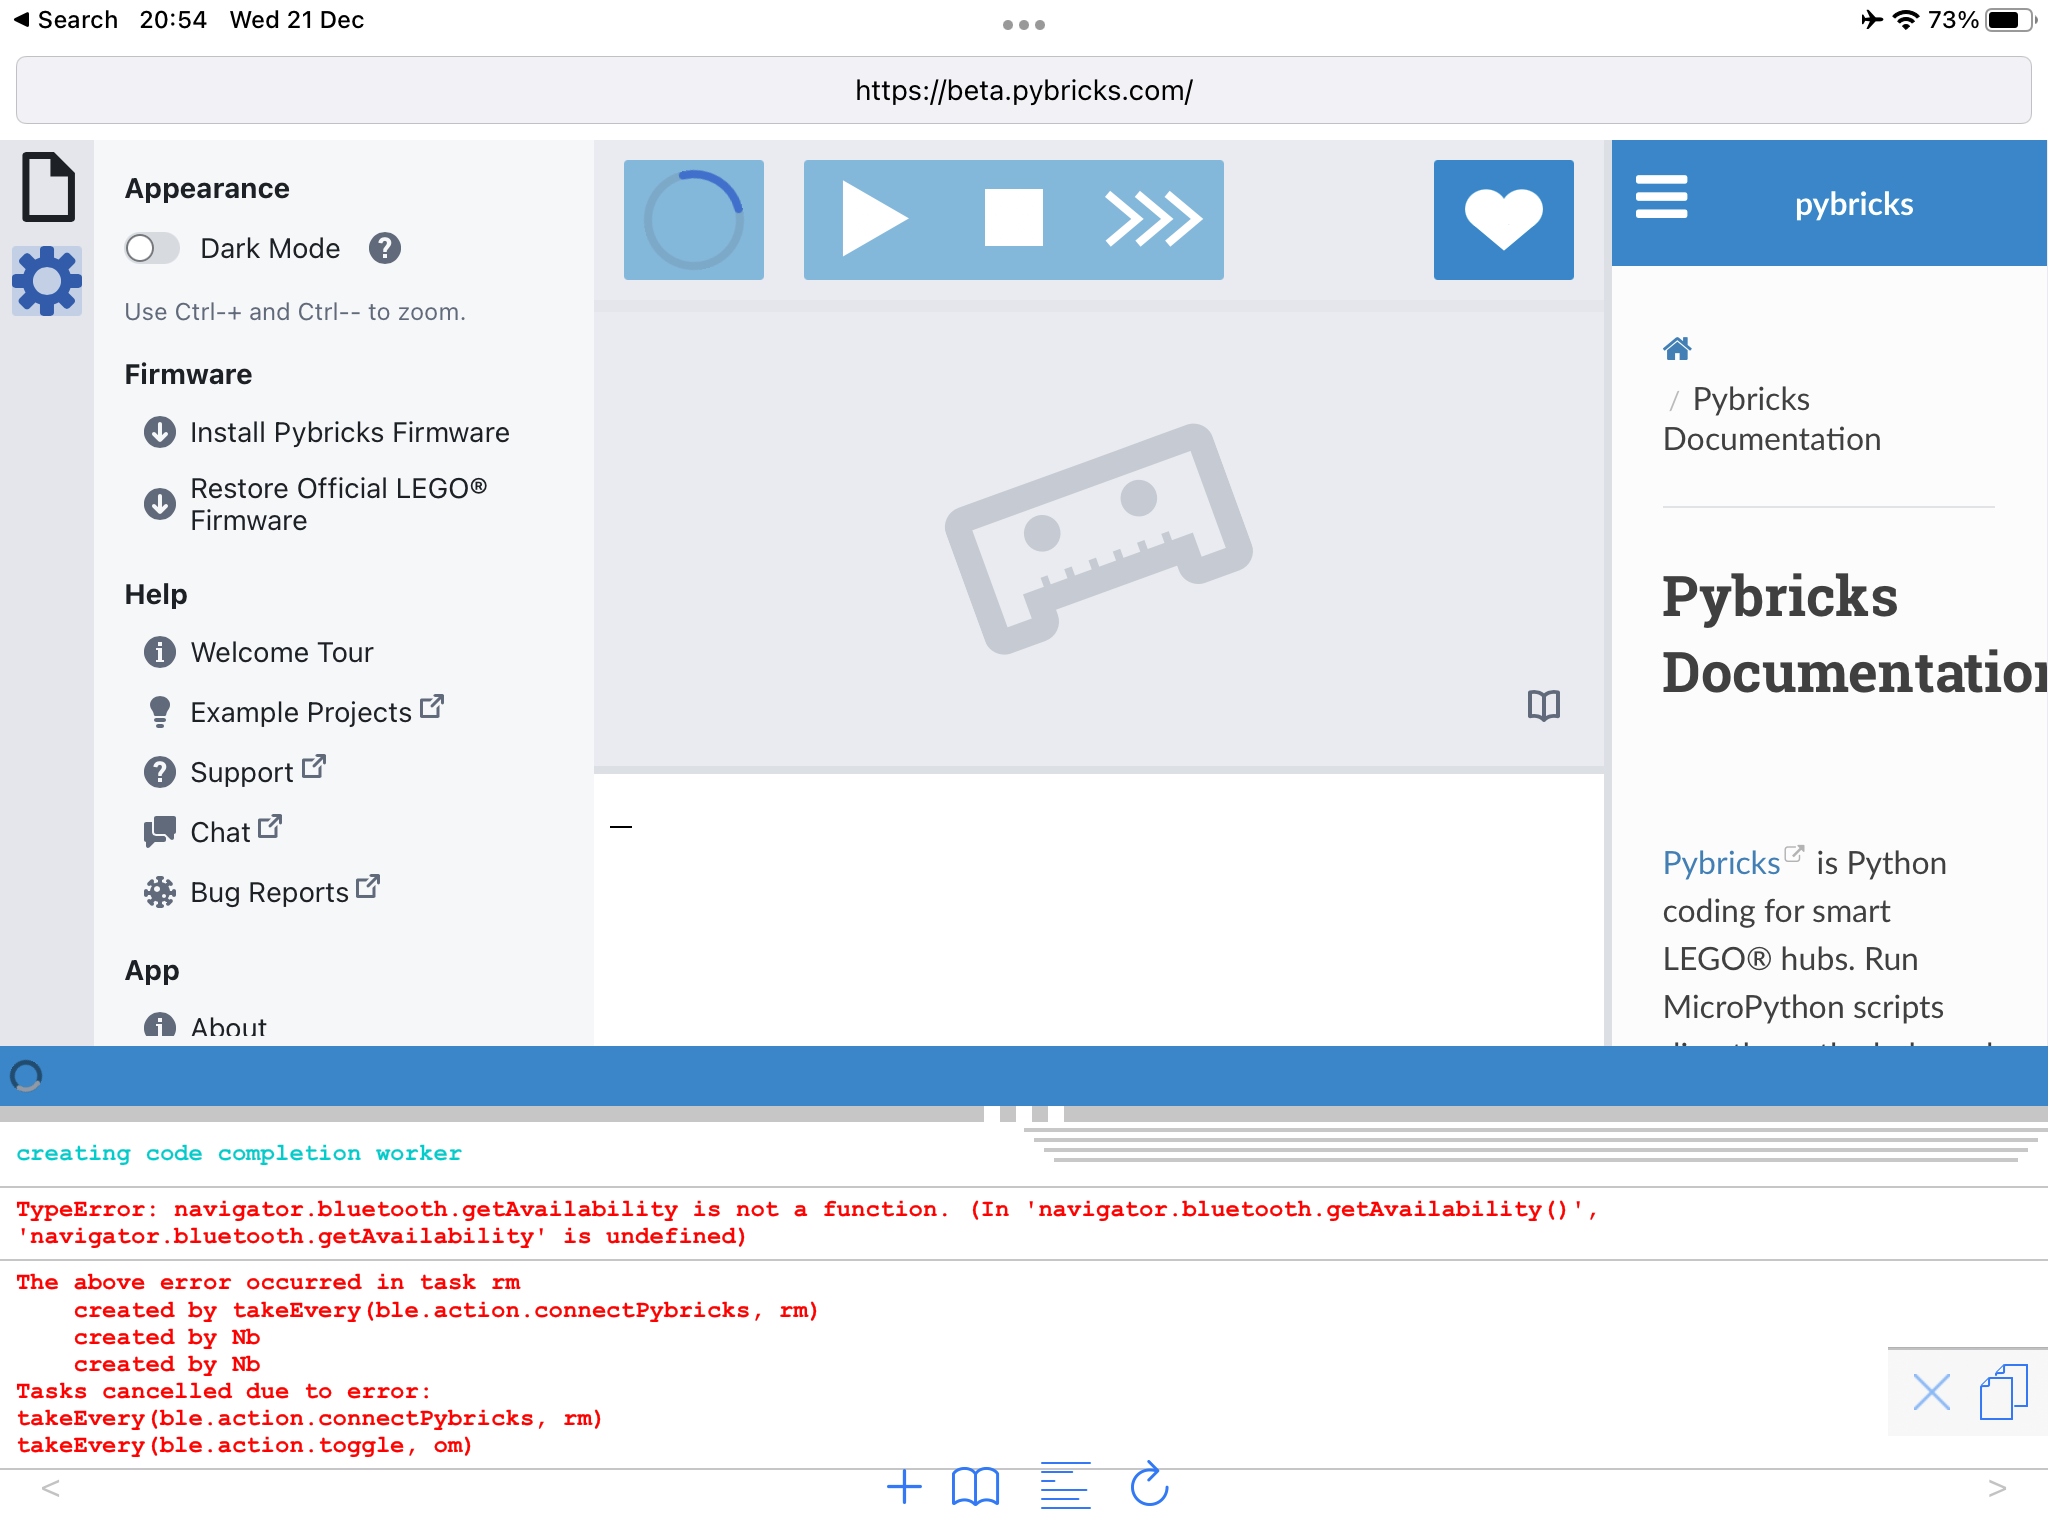Viewport: 2048px width, 1536px height.
Task: Open sponsor page via the heart icon
Action: [1503, 218]
